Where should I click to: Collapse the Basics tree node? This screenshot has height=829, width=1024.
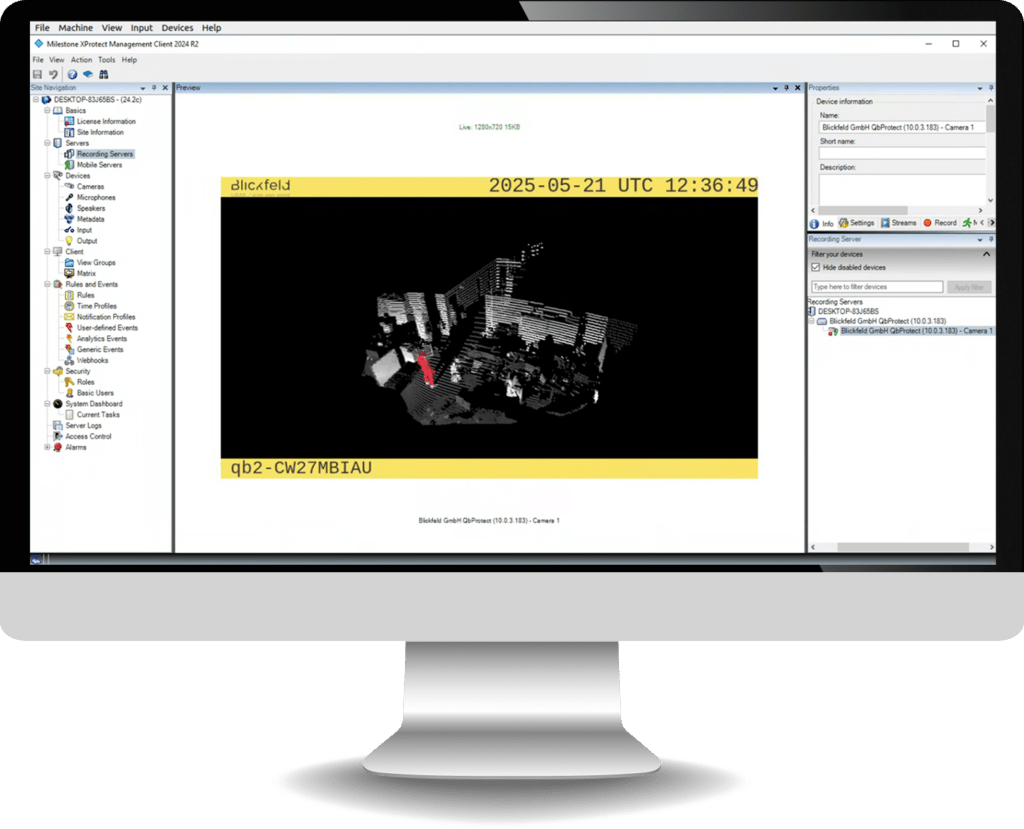(x=47, y=110)
